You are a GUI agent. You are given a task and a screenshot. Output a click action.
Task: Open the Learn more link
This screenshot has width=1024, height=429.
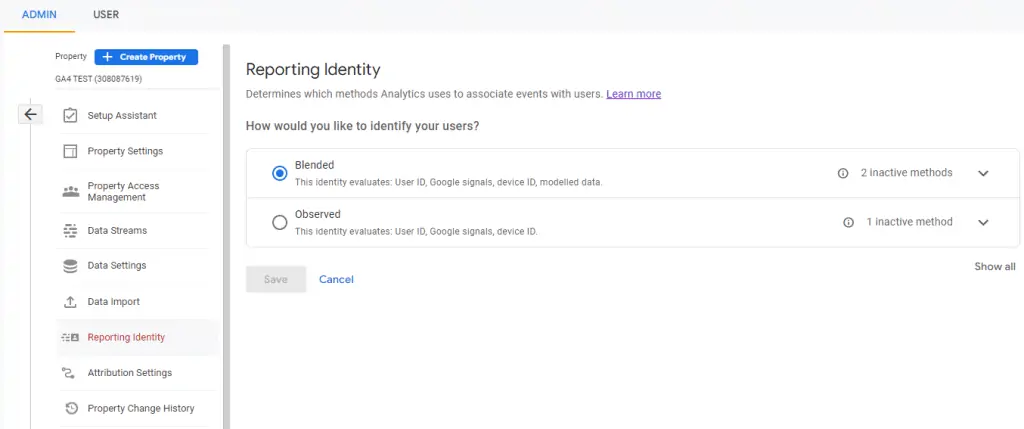coord(633,94)
